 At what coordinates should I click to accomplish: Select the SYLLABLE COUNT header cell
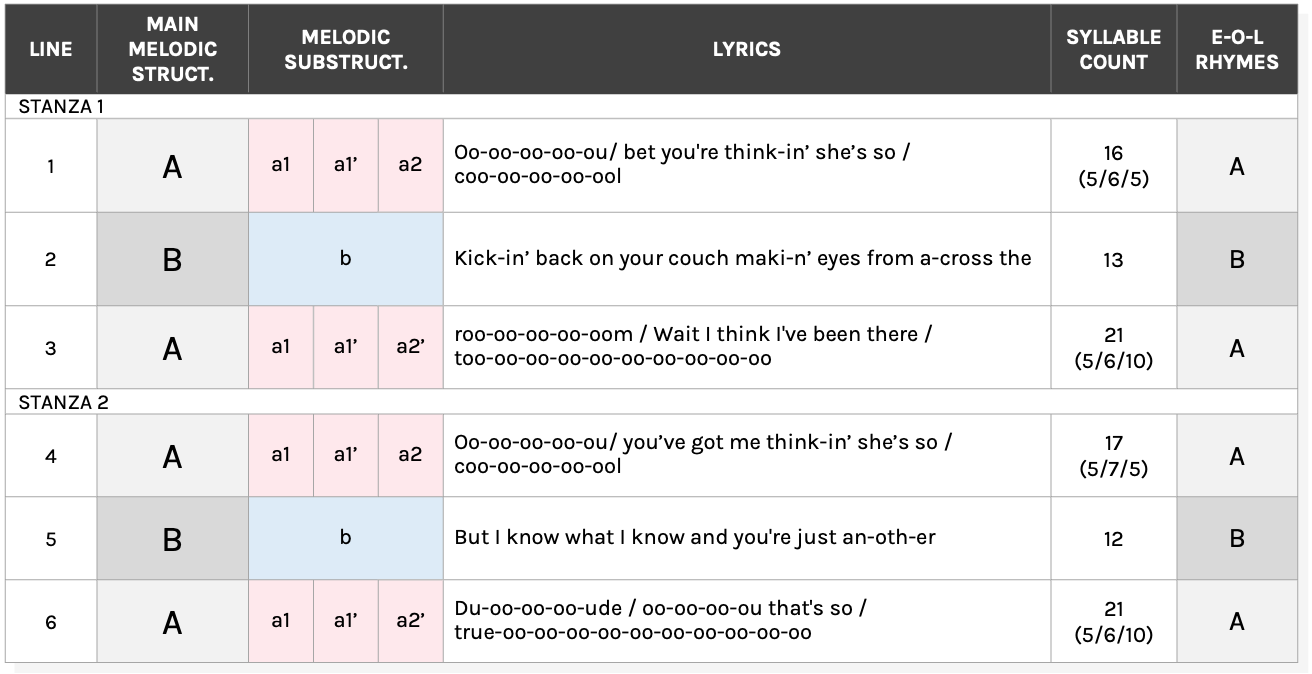pos(1113,49)
